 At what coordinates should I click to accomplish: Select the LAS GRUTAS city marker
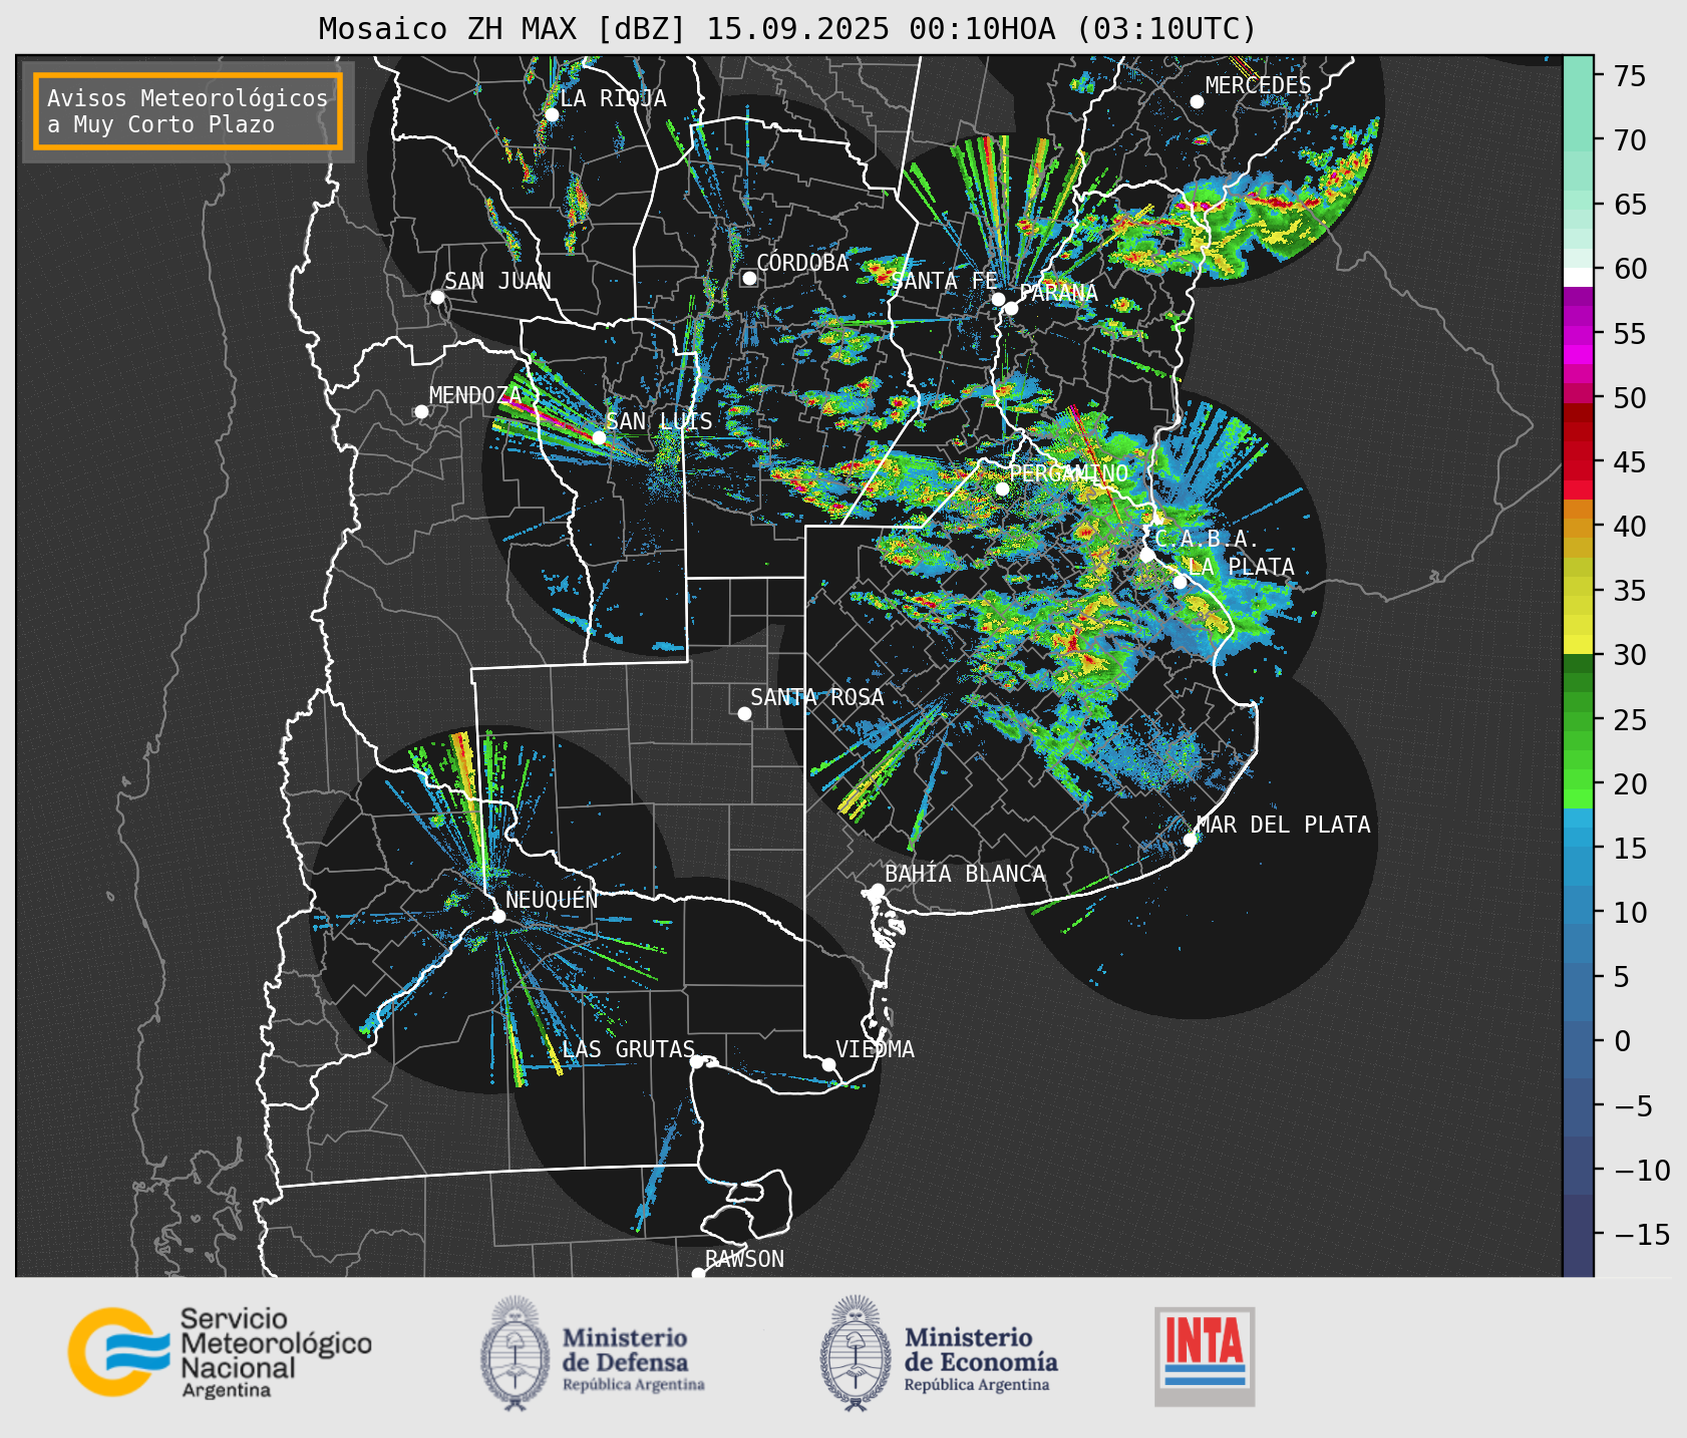pyautogui.click(x=697, y=1062)
